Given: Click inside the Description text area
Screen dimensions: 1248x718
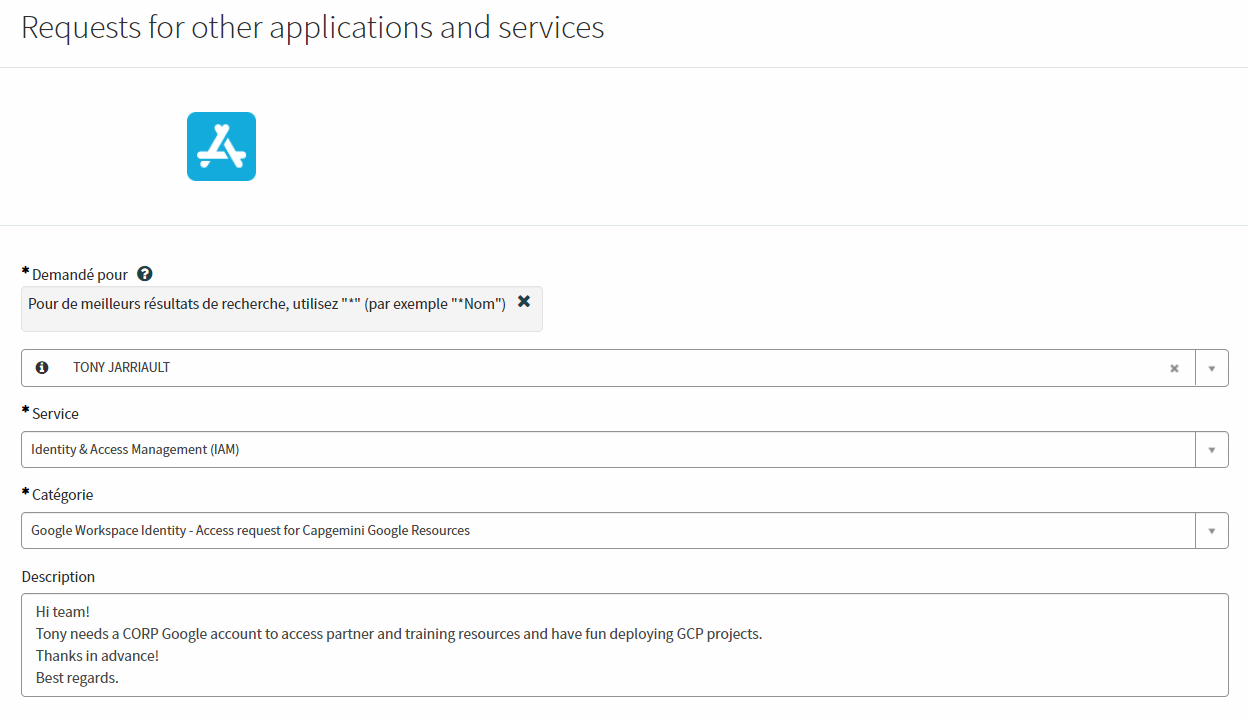Looking at the screenshot, I should pos(625,645).
